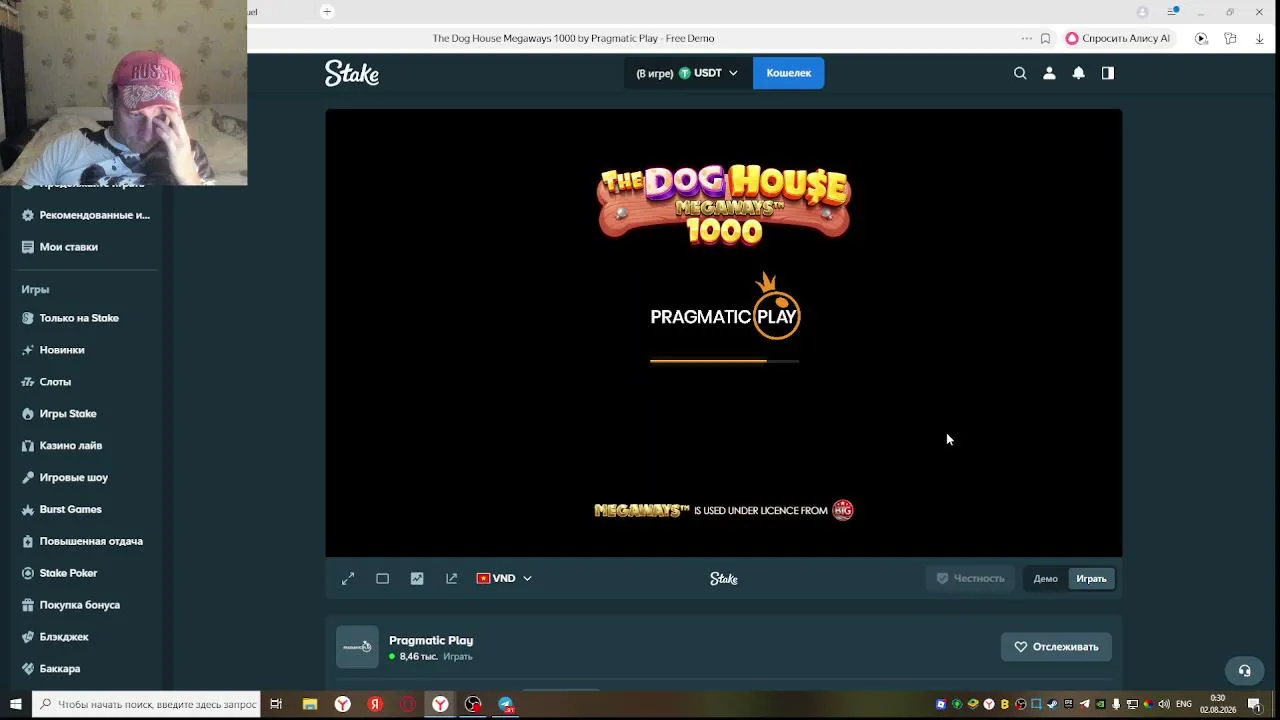Open Windows Start menu

(x=15, y=704)
